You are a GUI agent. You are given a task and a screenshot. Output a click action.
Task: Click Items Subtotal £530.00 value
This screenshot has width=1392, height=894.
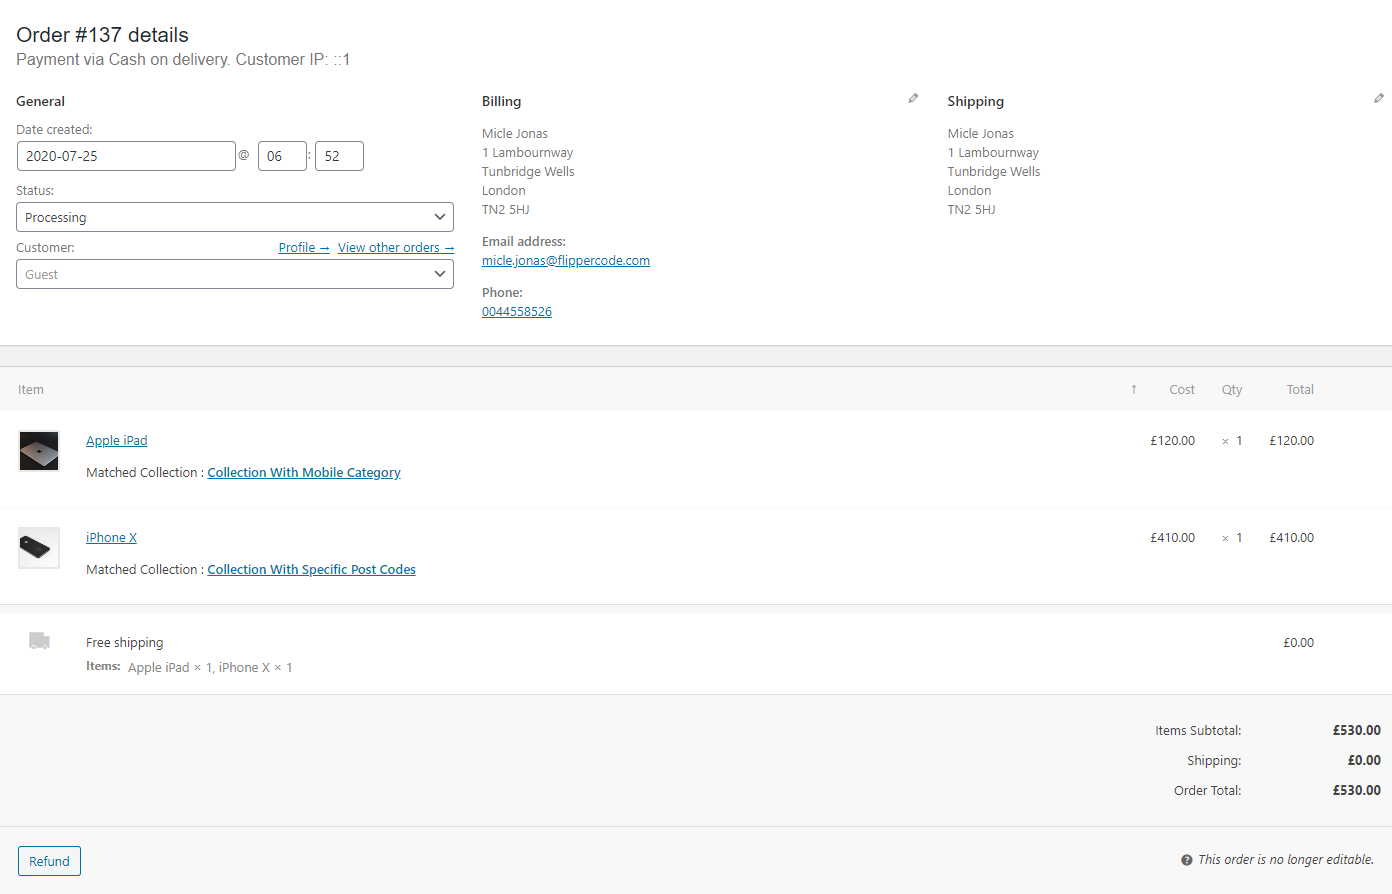pos(1356,731)
